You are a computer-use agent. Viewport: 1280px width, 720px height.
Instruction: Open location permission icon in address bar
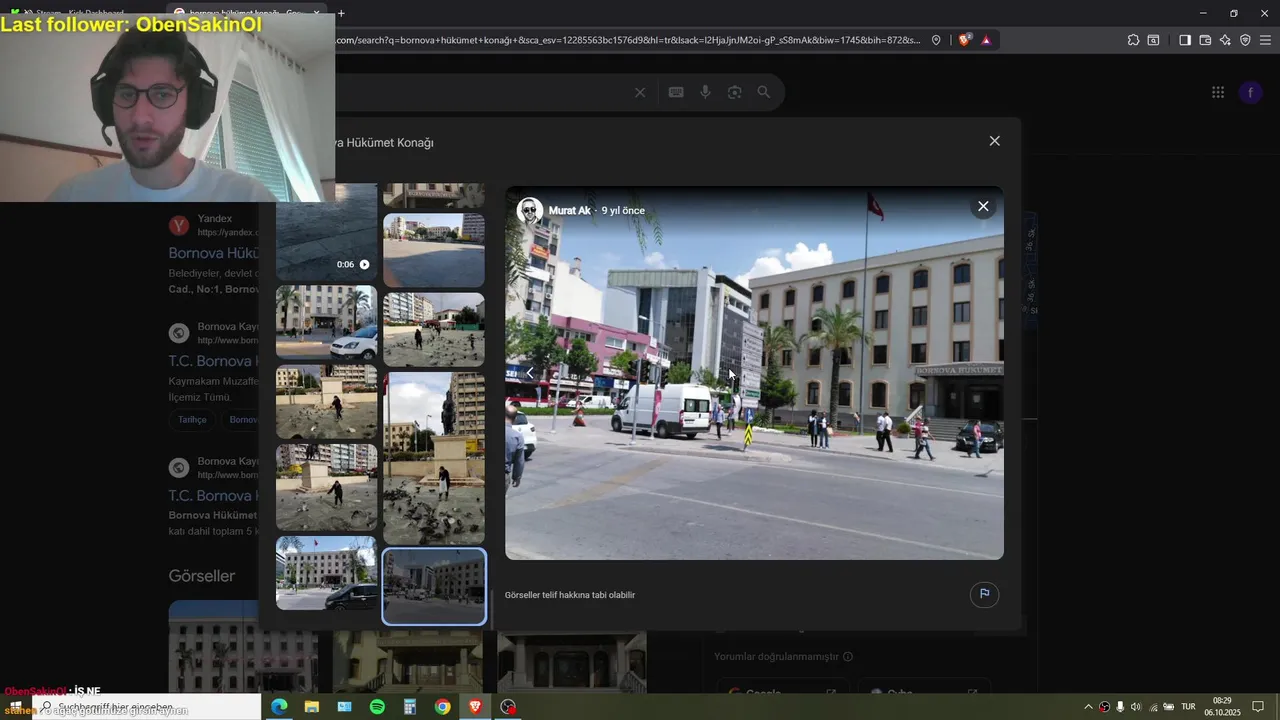[936, 40]
